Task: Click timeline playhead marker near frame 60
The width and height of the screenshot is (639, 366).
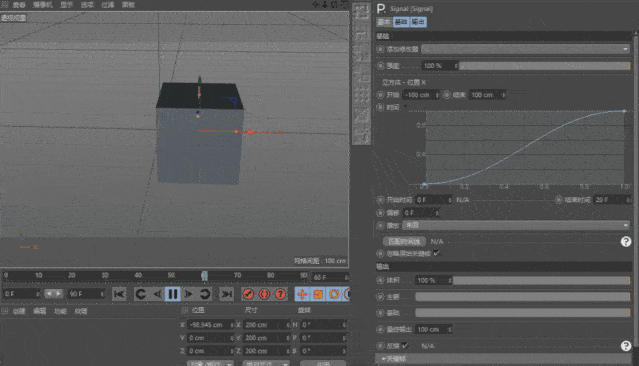Action: pyautogui.click(x=205, y=276)
